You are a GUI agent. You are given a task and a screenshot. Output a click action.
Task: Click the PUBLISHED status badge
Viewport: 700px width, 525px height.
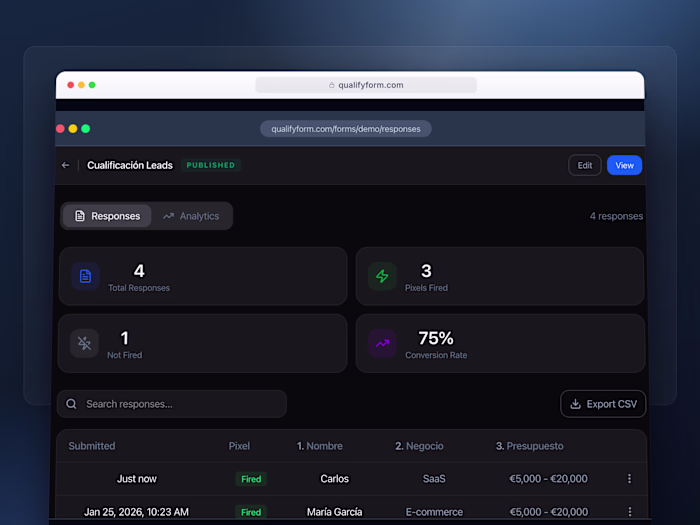click(211, 165)
